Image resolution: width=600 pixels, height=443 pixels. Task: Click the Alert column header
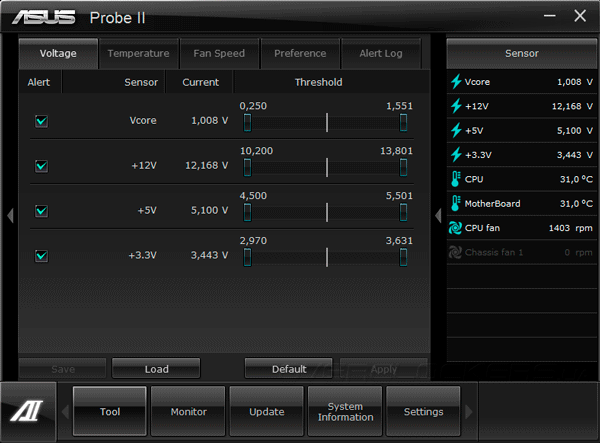click(x=39, y=82)
